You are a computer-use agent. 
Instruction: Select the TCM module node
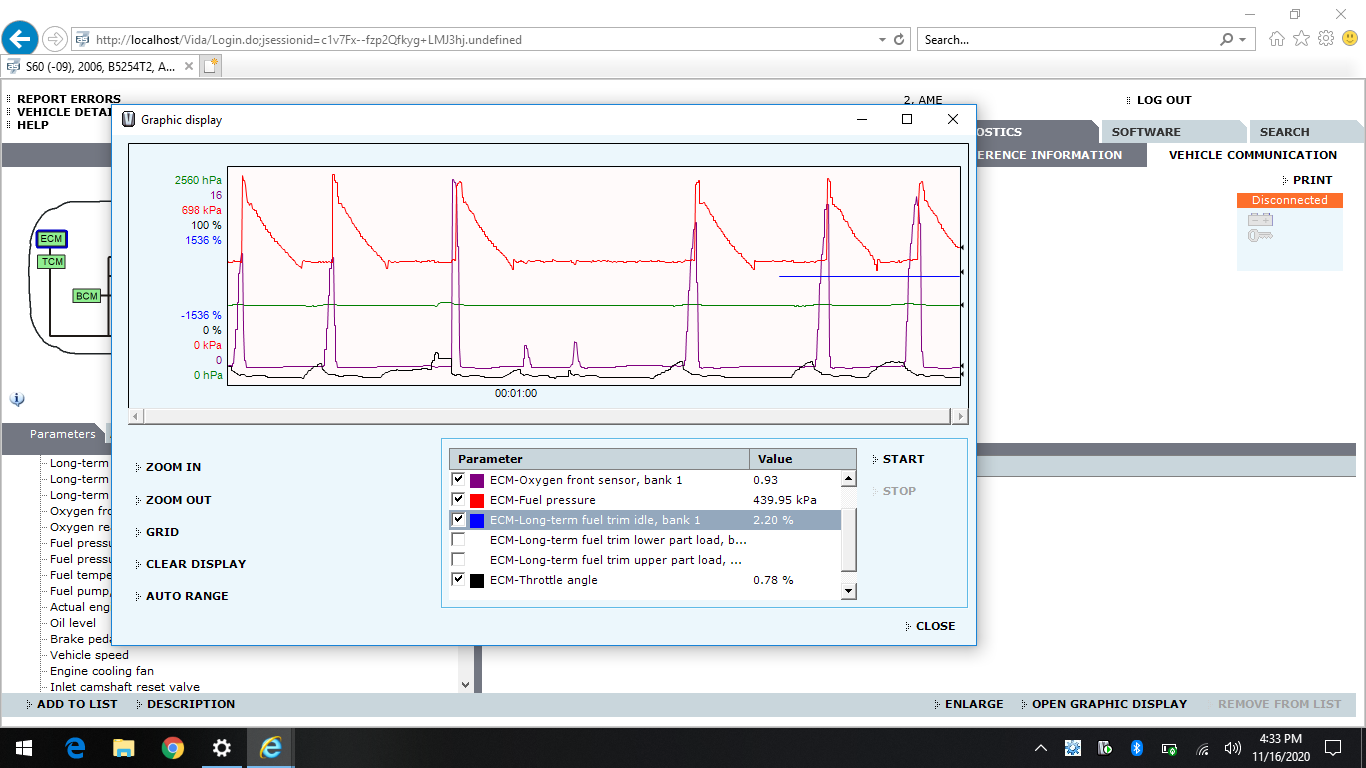pos(52,262)
